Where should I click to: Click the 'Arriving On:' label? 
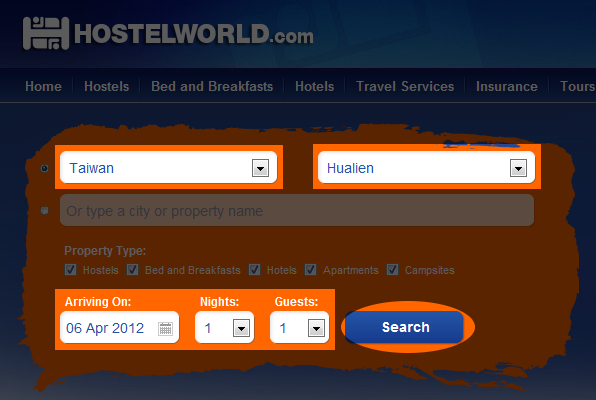coord(98,302)
